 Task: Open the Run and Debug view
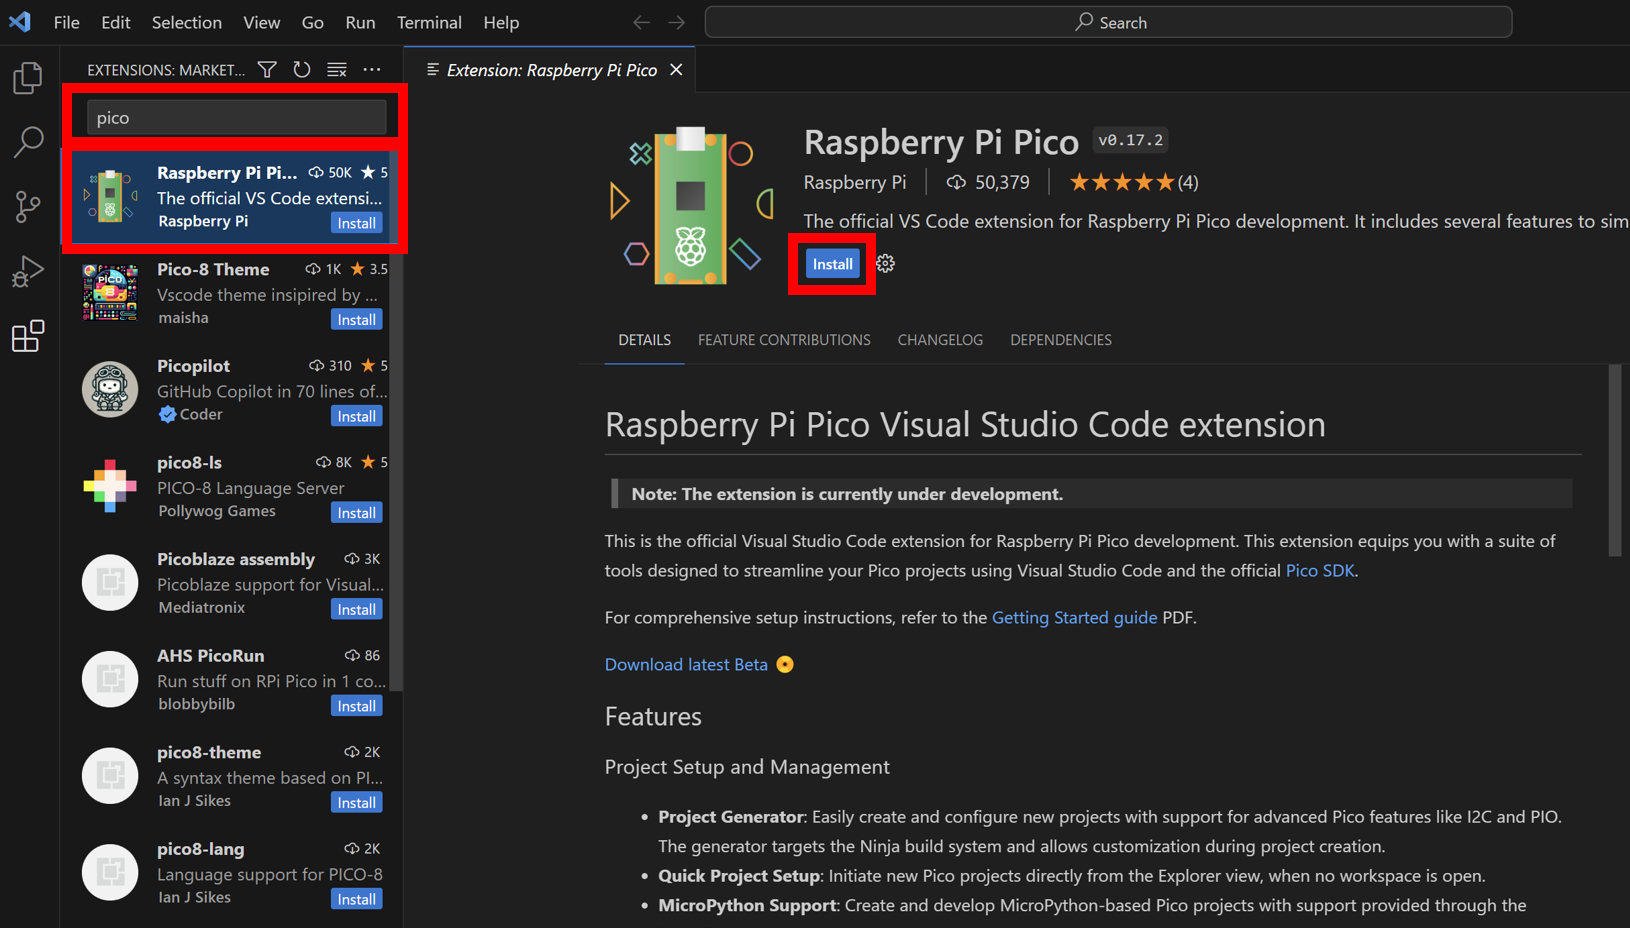pyautogui.click(x=28, y=271)
